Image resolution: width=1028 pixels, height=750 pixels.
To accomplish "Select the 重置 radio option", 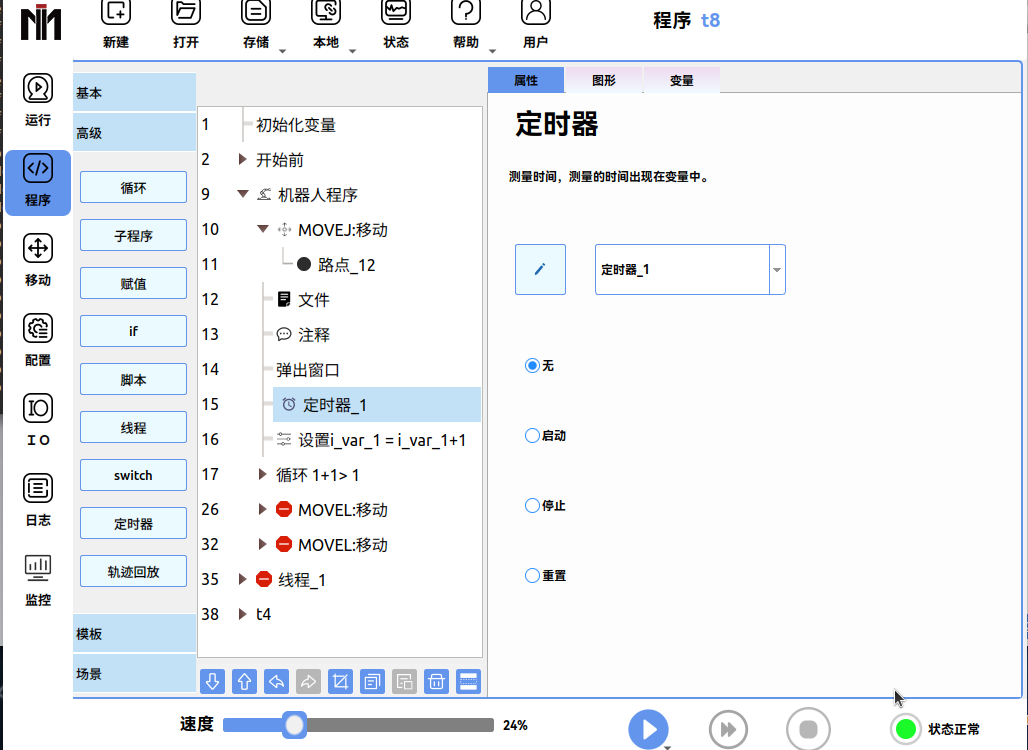I will [x=533, y=576].
